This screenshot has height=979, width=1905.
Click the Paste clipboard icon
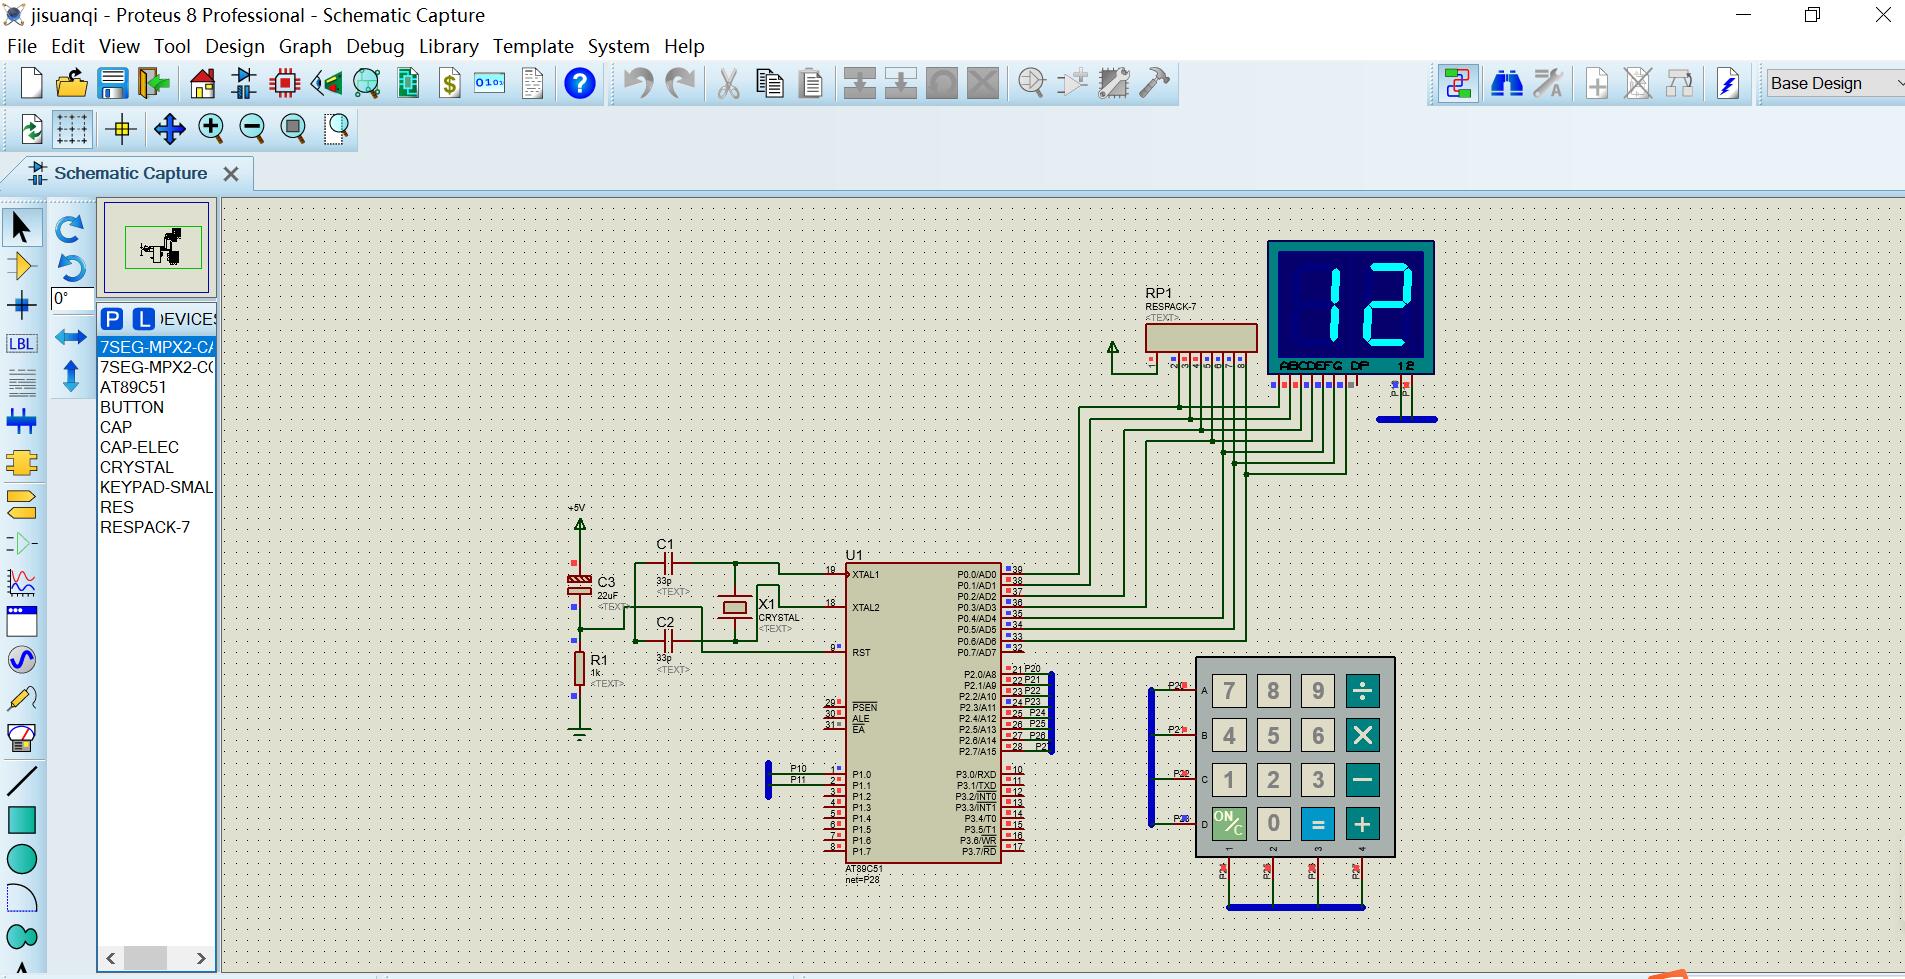point(812,83)
